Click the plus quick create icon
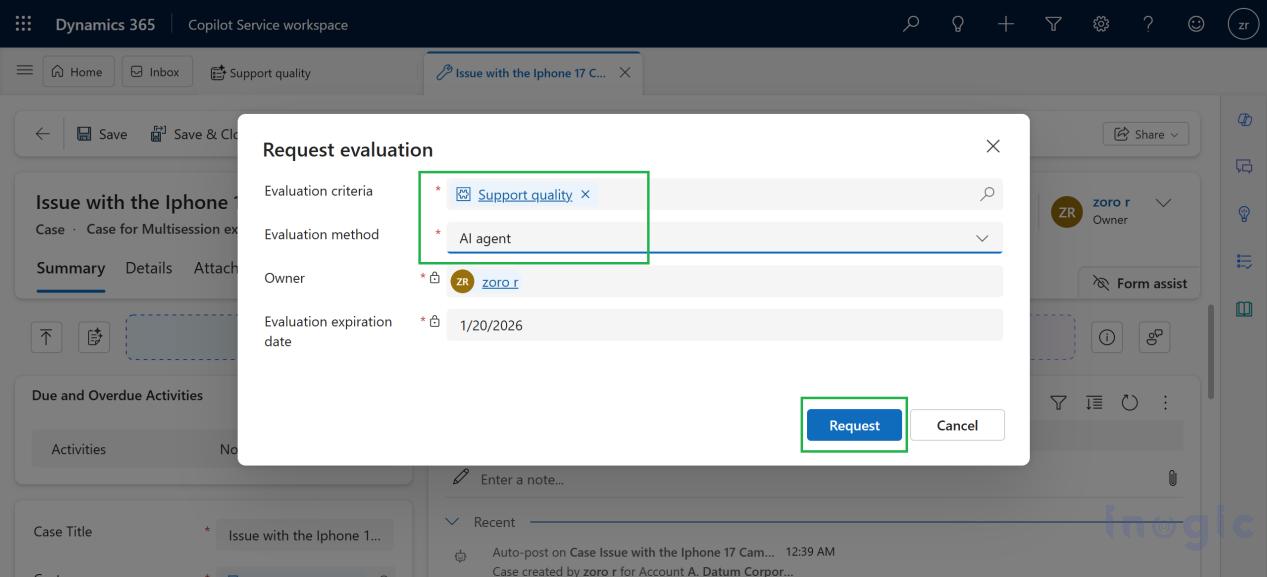The width and height of the screenshot is (1267, 577). click(x=1006, y=24)
